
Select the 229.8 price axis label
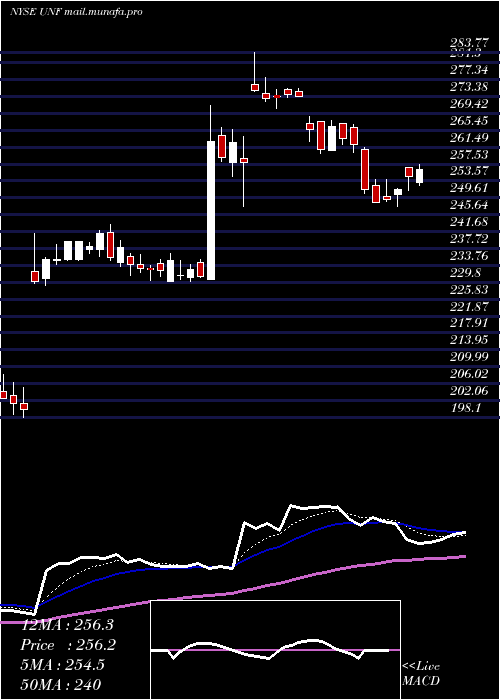pos(466,272)
